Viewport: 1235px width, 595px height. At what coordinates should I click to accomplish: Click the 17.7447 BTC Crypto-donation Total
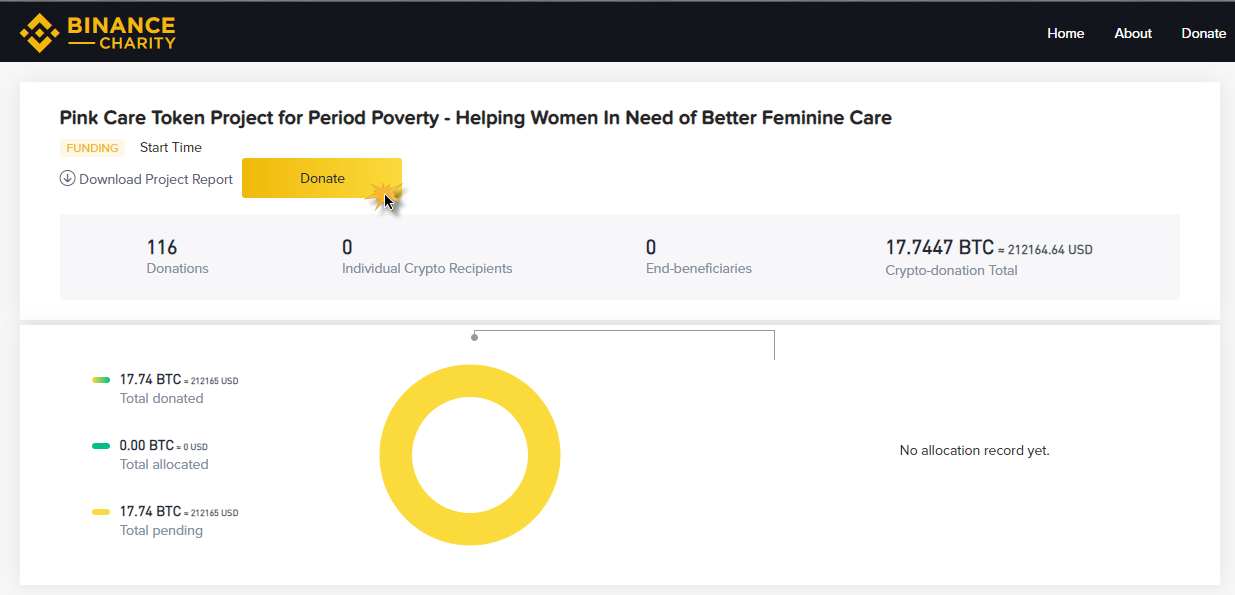point(939,247)
